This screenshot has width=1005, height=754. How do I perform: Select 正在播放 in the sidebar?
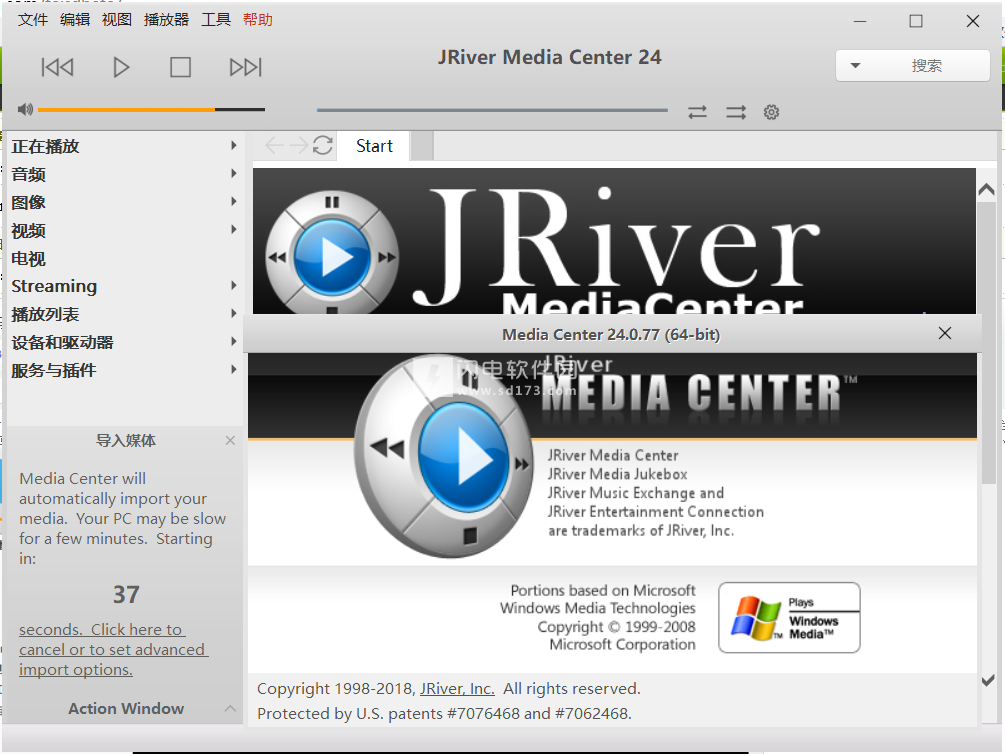(45, 146)
